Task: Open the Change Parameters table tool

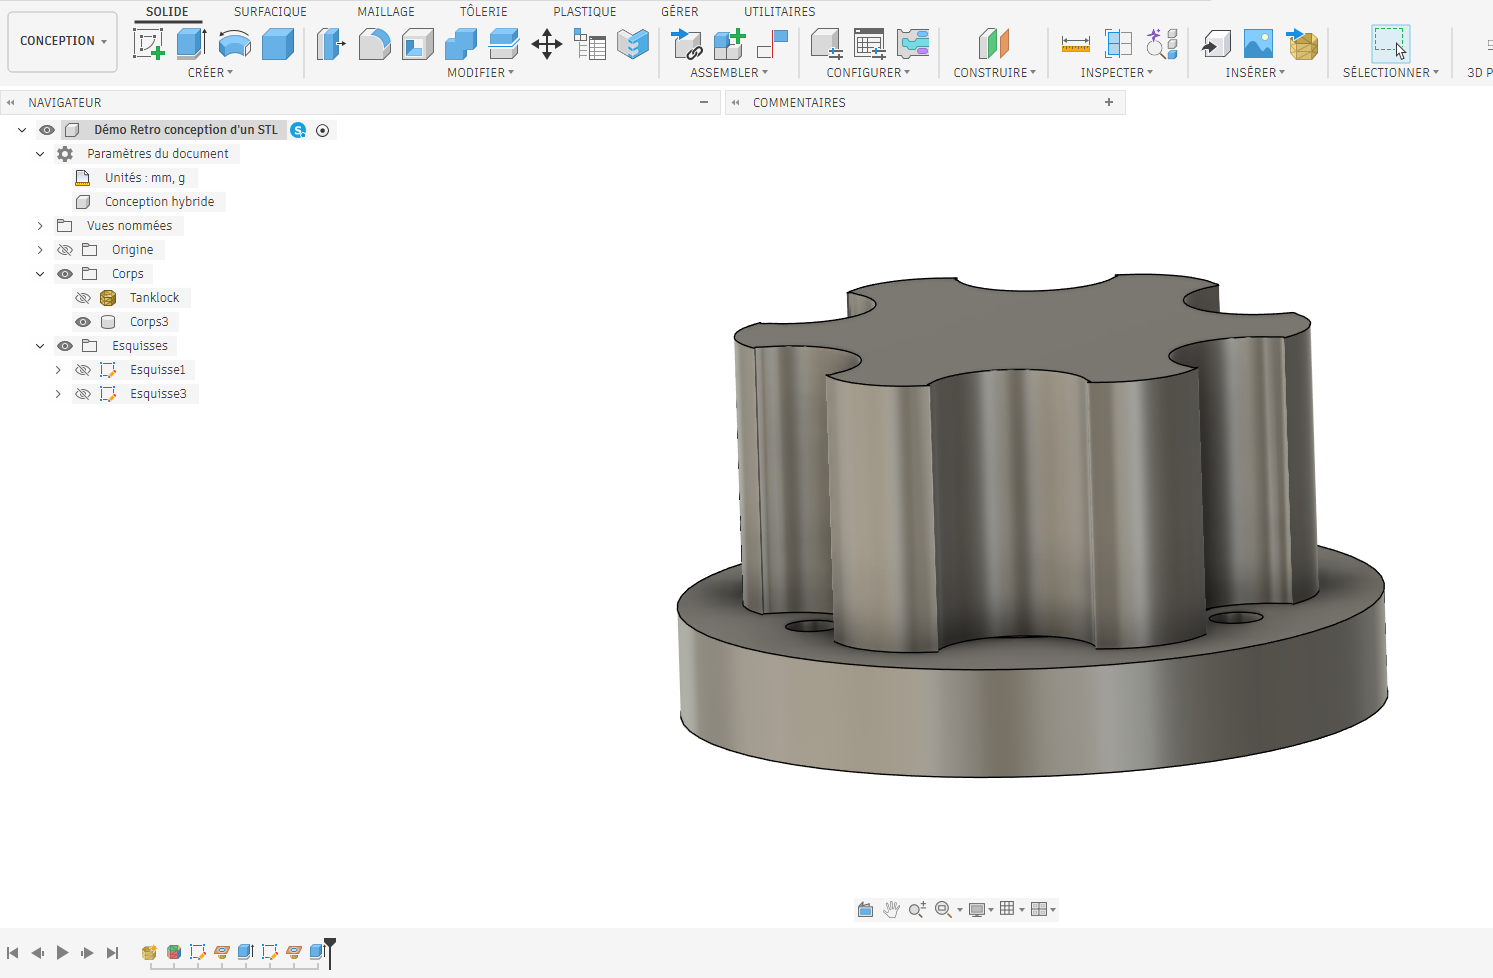Action: click(x=590, y=44)
